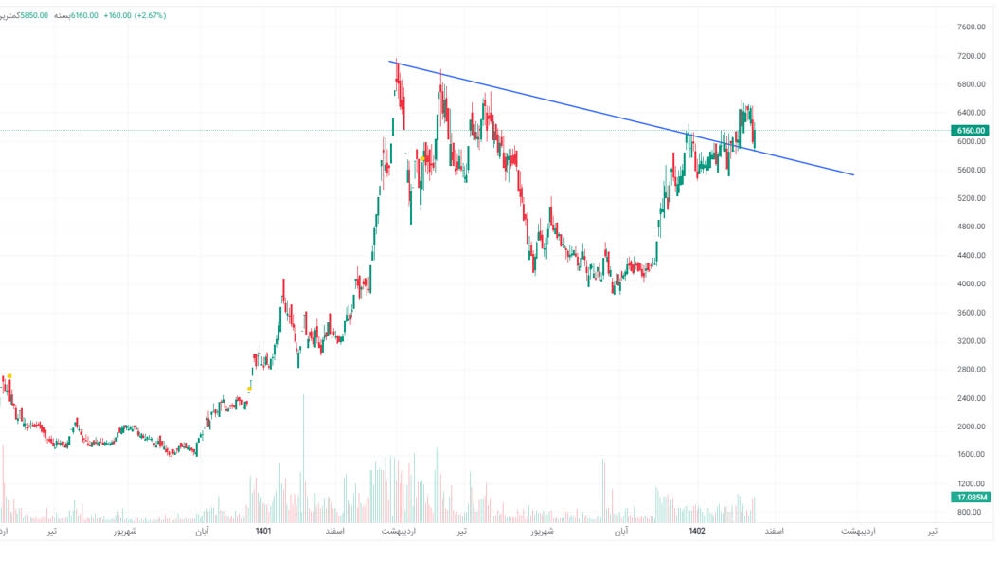This screenshot has width=1000, height=563.
Task: Click the اردیبهشت label near 1401 peak
Action: pyautogui.click(x=399, y=531)
